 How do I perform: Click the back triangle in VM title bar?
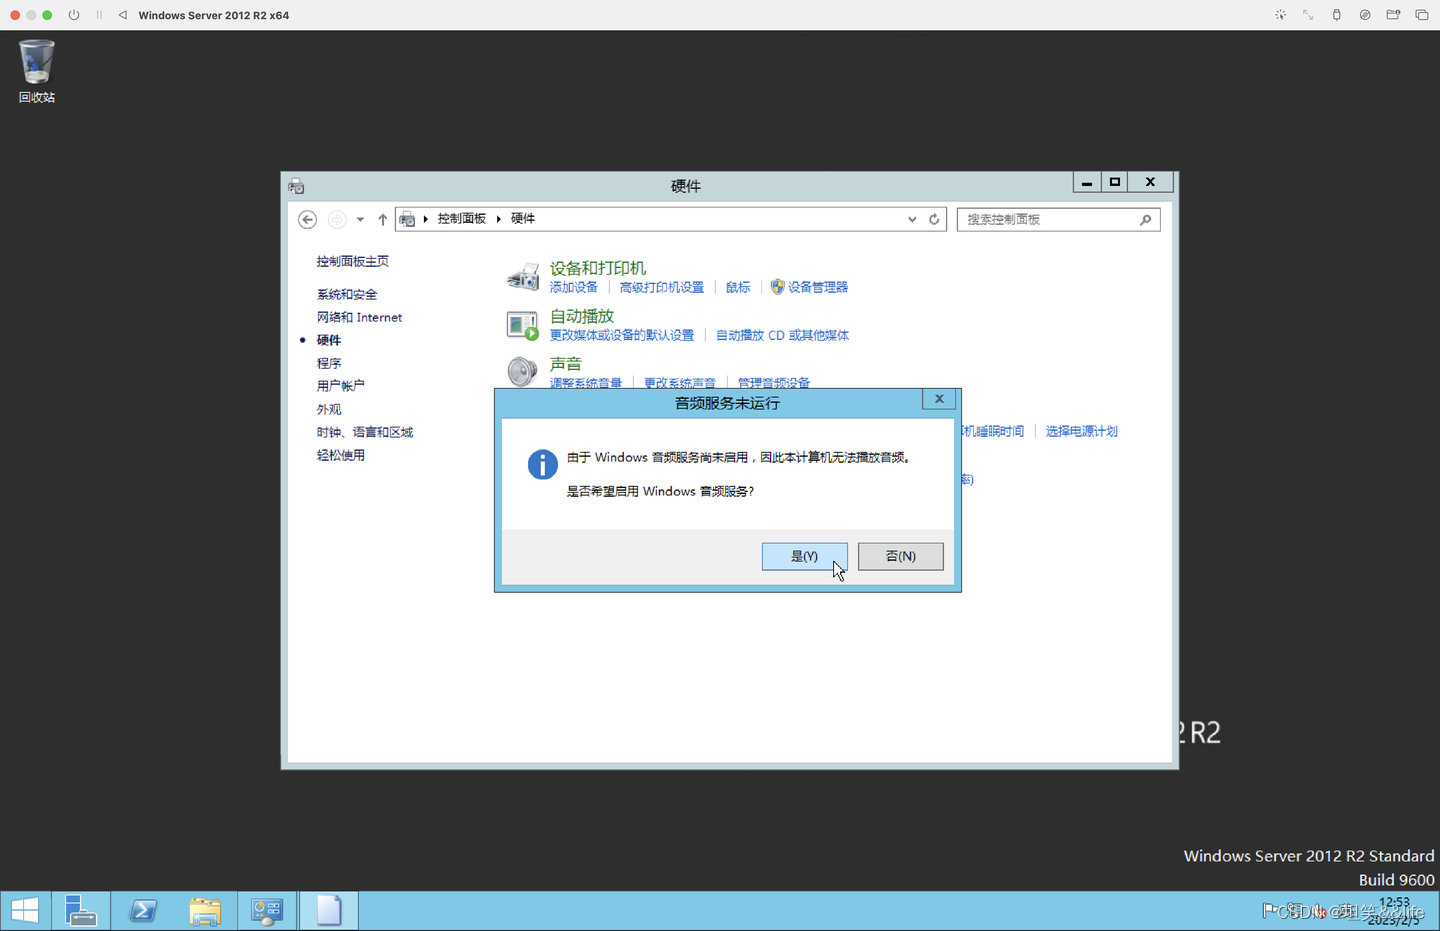click(122, 15)
